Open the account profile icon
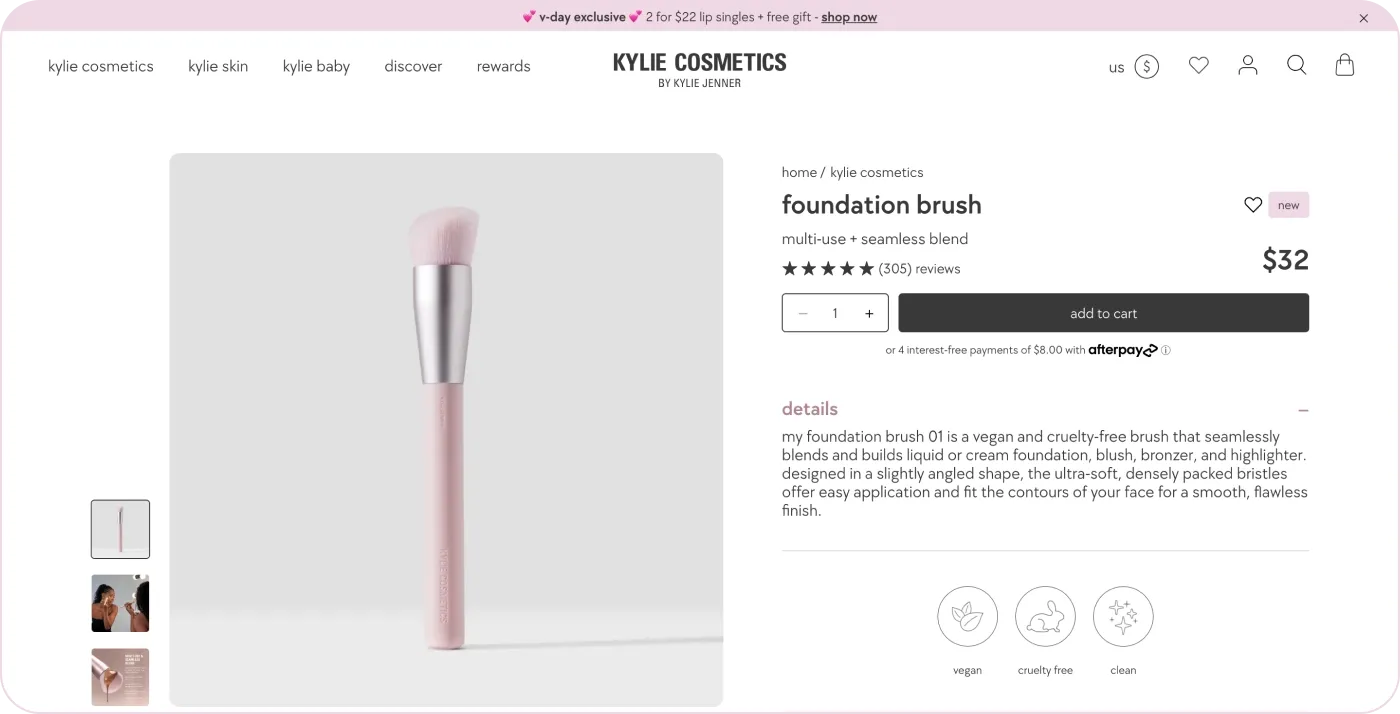Screen dimensions: 1400x714 coord(1247,64)
